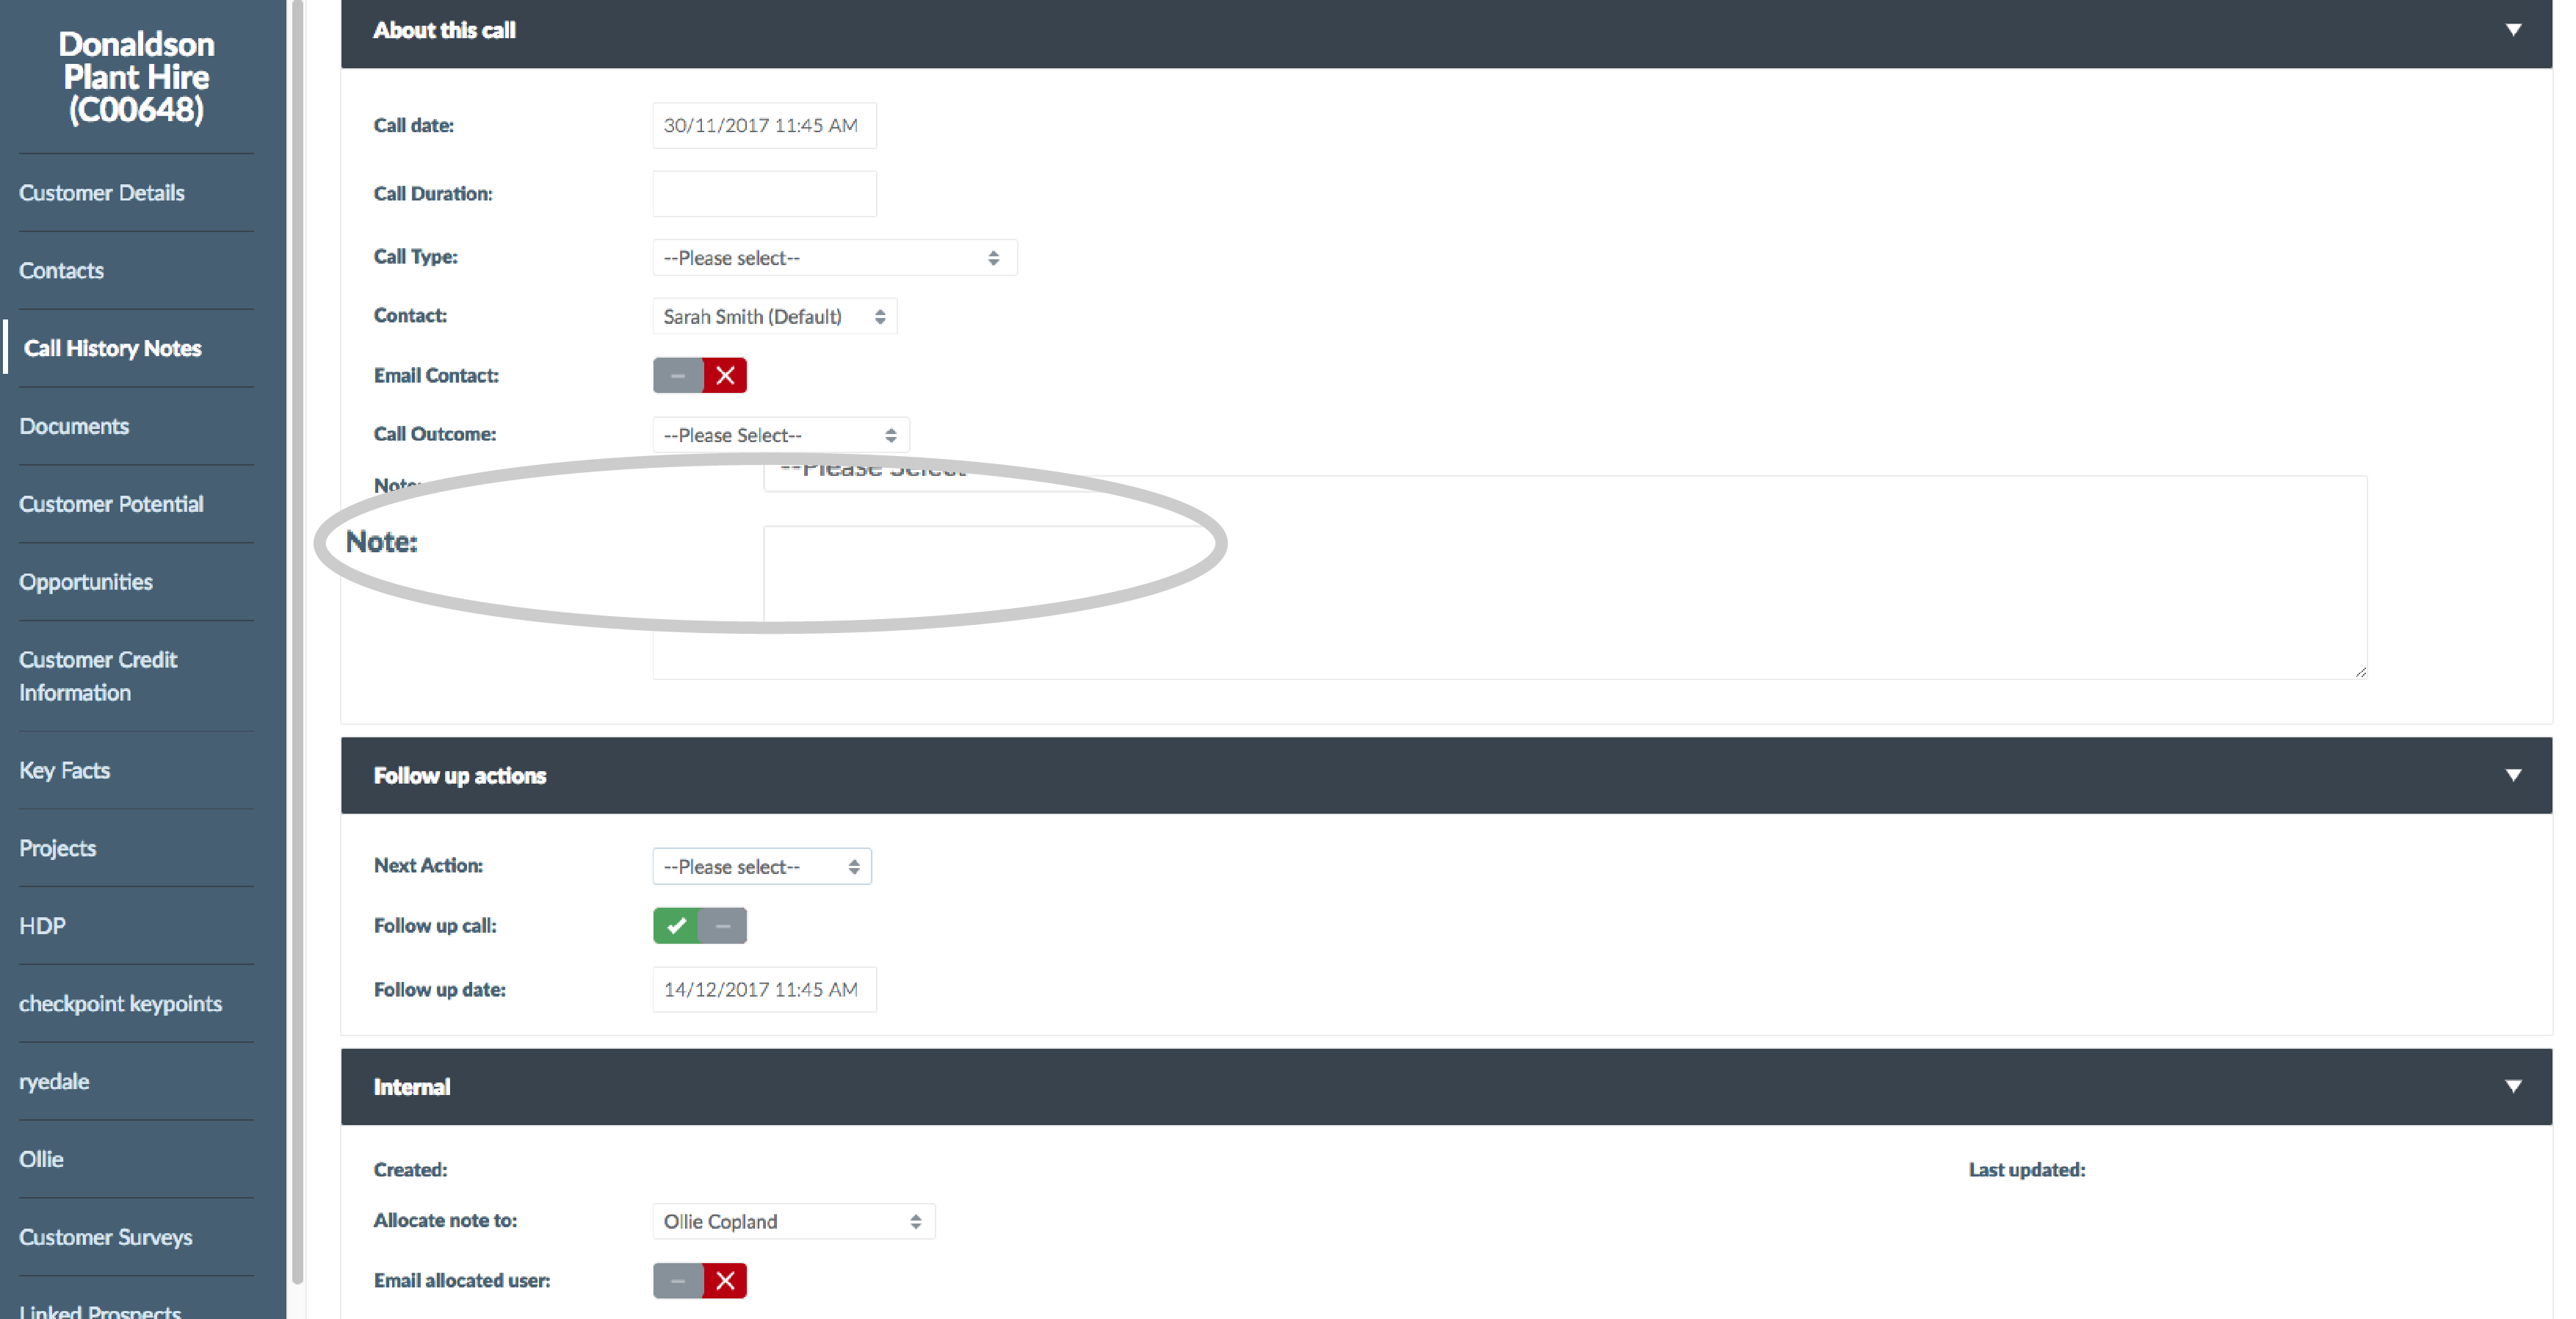The height and width of the screenshot is (1319, 2576).
Task: Click the Customer Potential sidebar icon
Action: coord(109,503)
